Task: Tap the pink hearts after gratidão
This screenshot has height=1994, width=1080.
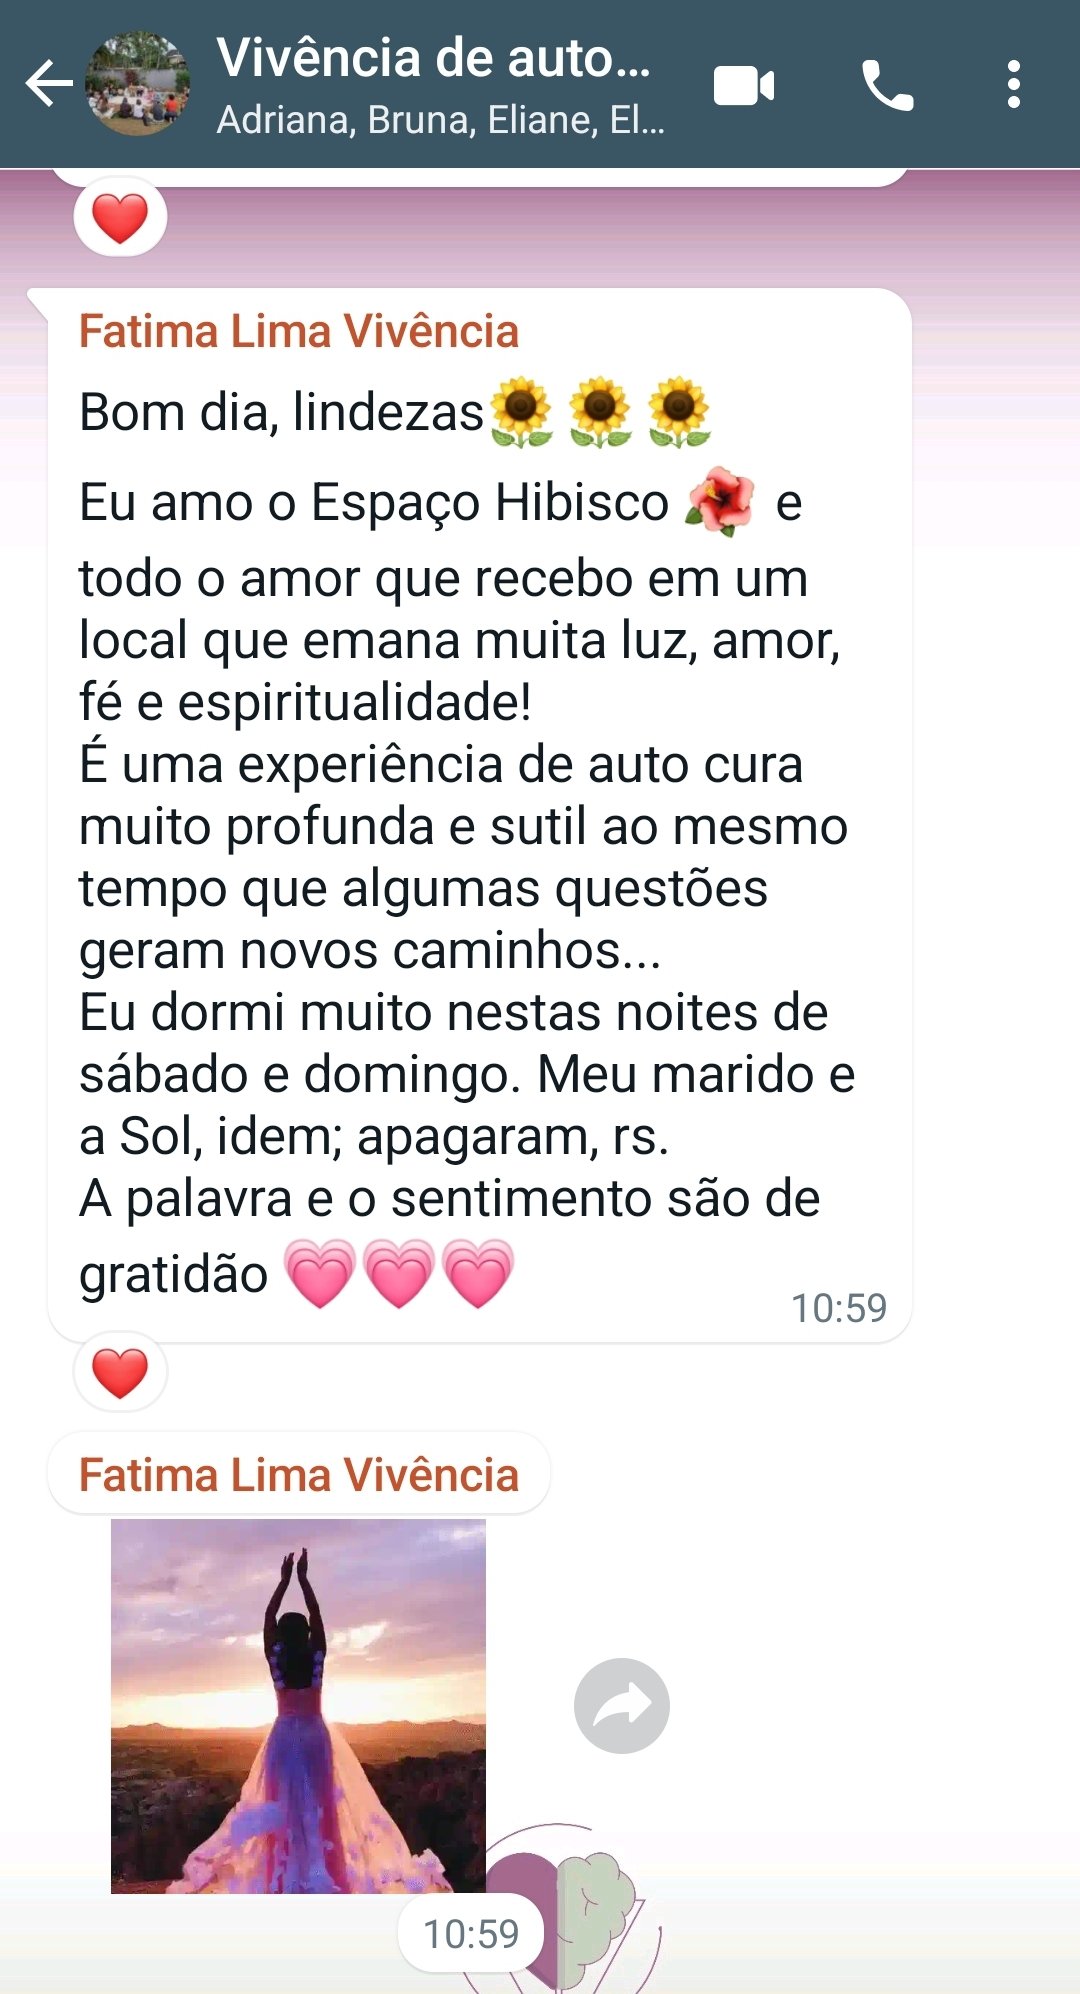Action: pyautogui.click(x=399, y=1273)
